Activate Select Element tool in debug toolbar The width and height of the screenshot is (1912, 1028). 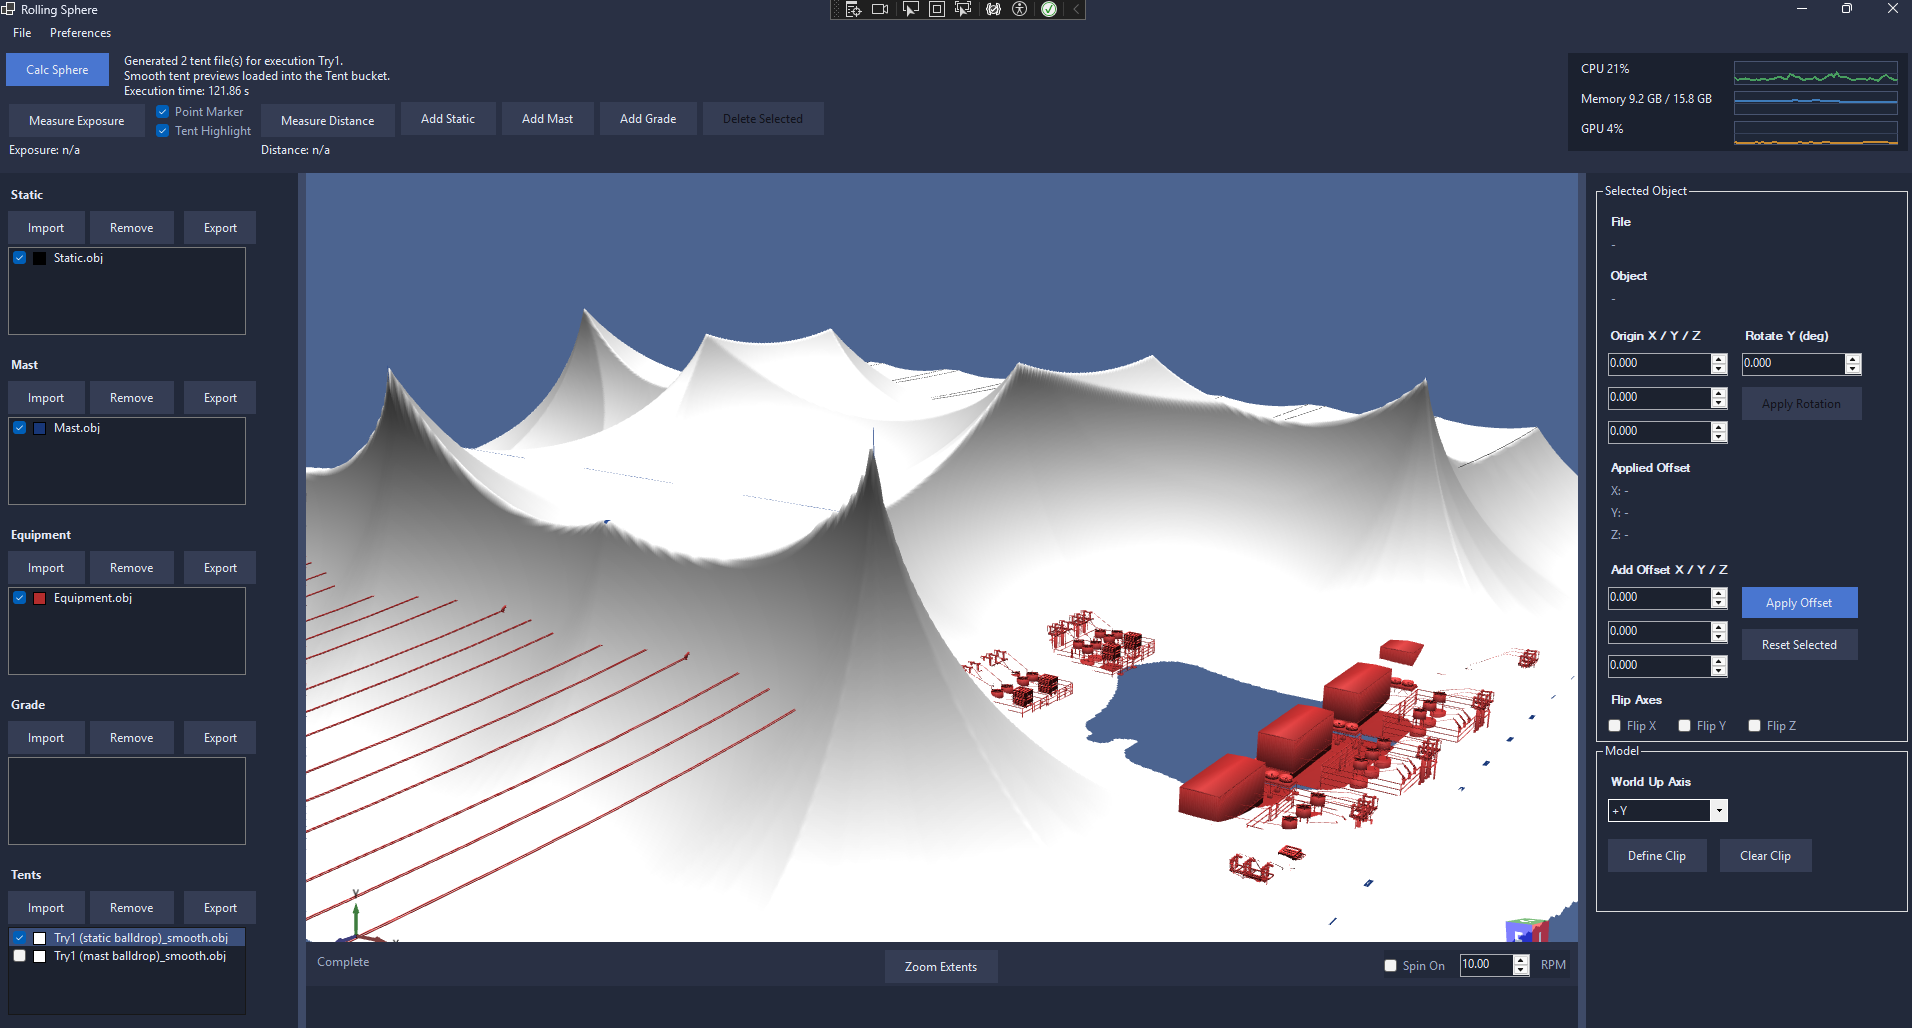click(x=910, y=9)
